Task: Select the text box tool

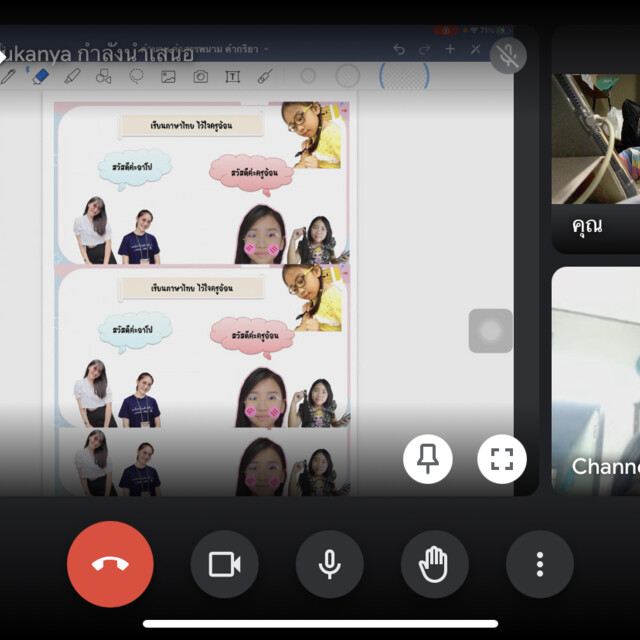Action: [232, 76]
